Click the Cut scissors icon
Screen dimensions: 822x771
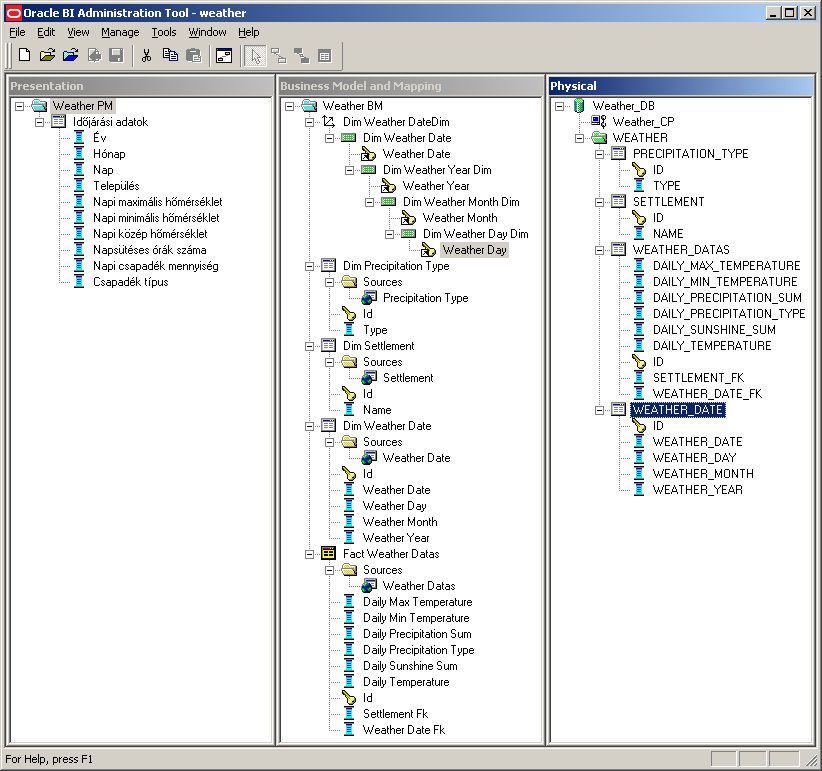[146, 55]
